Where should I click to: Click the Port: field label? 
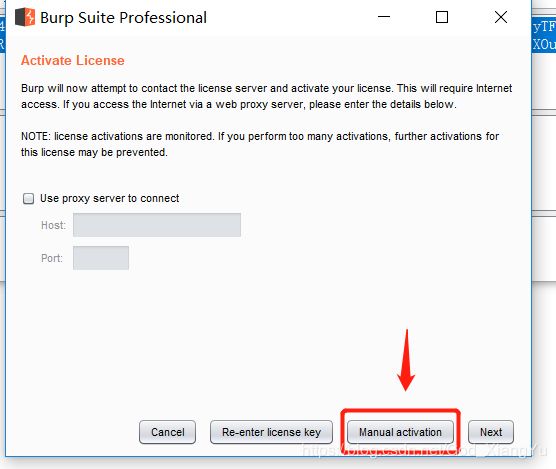[x=52, y=258]
